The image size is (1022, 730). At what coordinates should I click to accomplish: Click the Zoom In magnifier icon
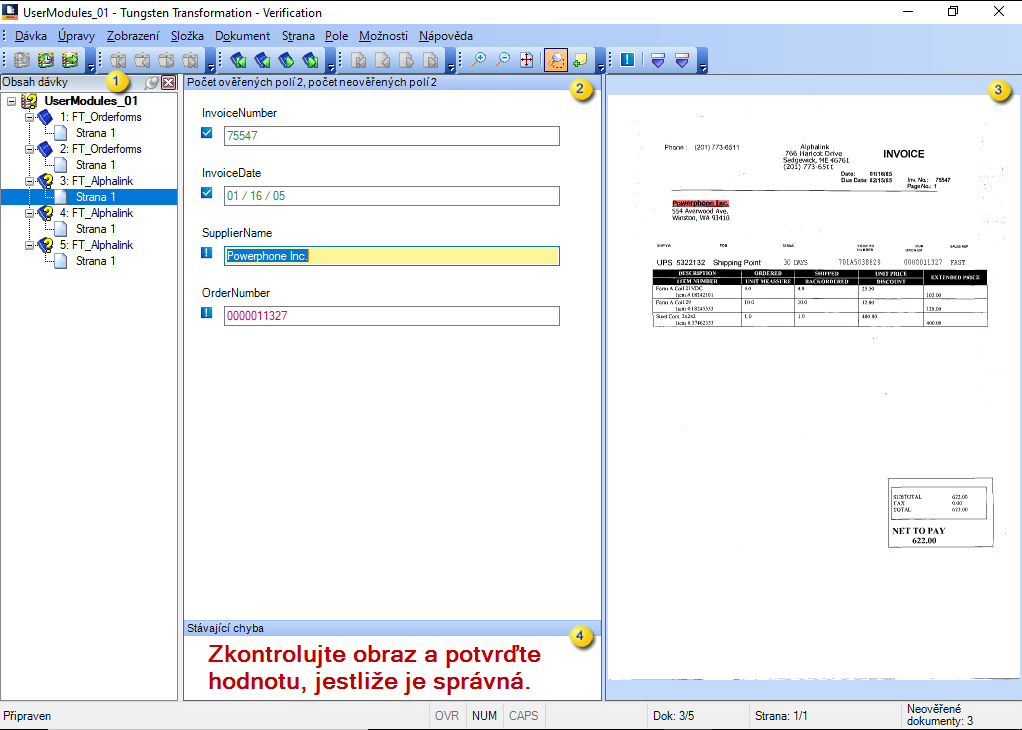[x=478, y=60]
